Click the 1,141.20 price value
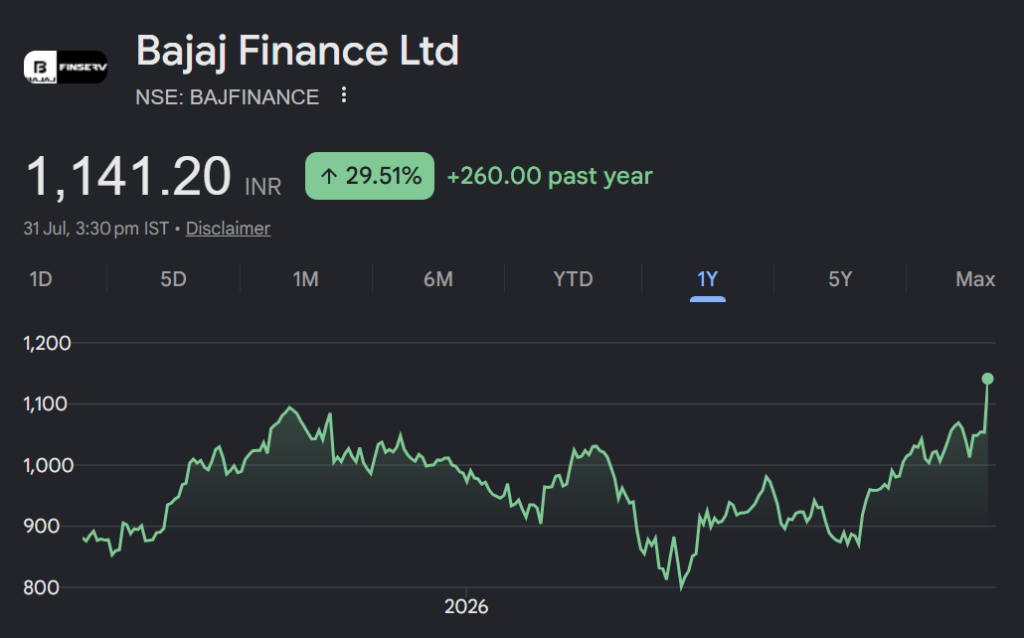This screenshot has width=1024, height=638. [128, 176]
